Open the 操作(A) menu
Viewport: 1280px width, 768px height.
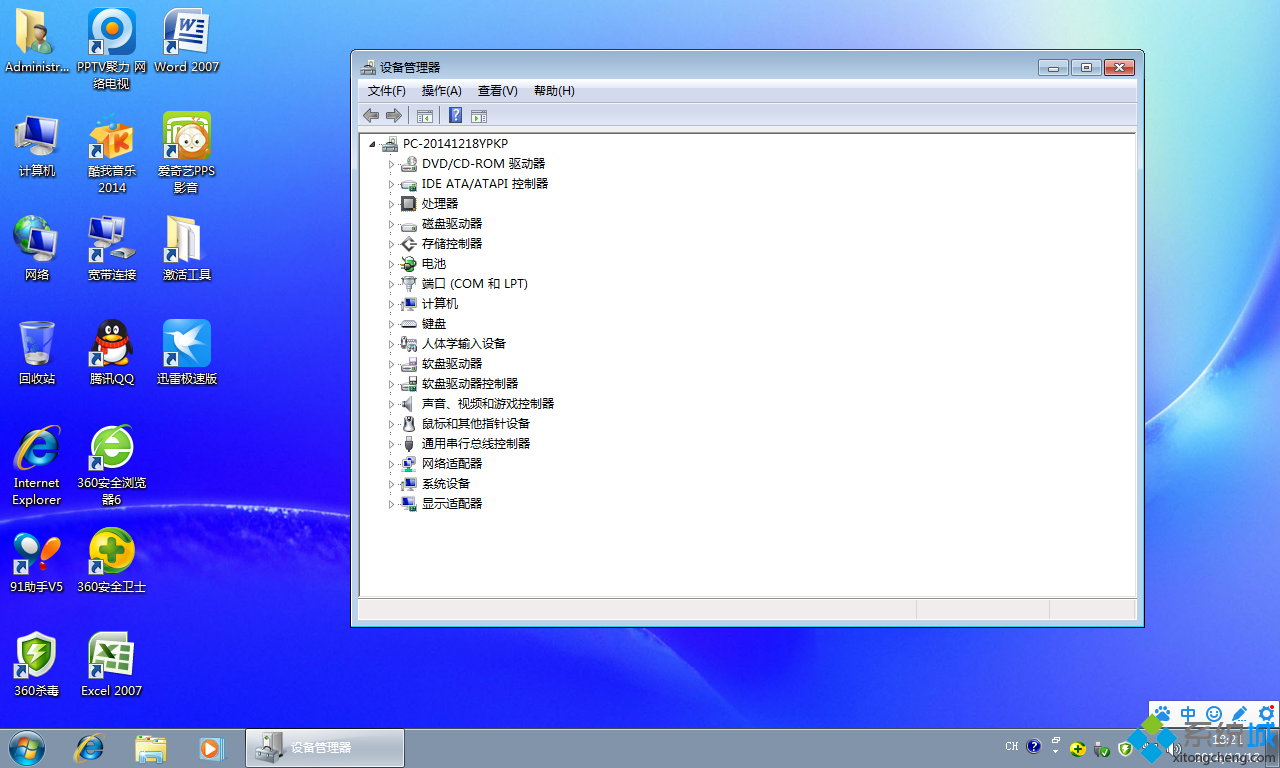click(441, 91)
